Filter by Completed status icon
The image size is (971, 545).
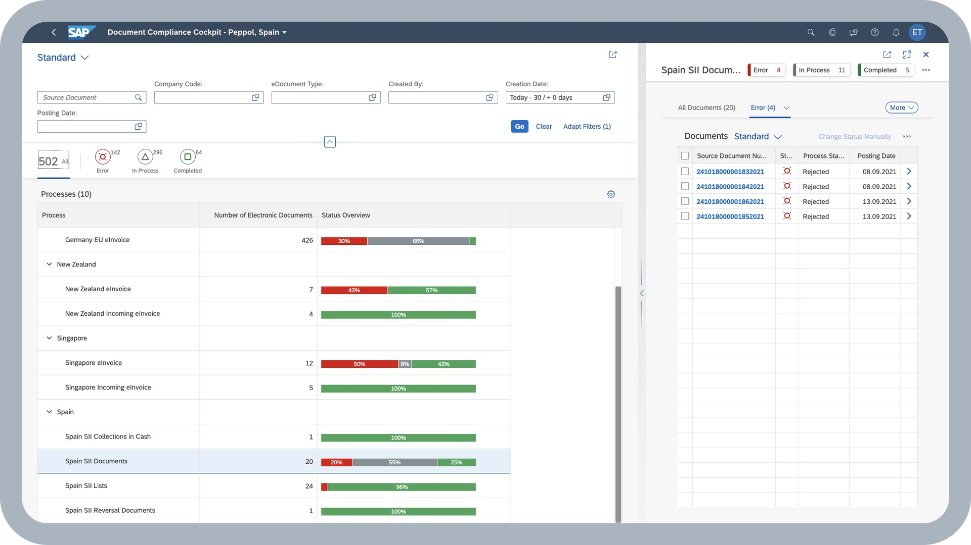[187, 157]
